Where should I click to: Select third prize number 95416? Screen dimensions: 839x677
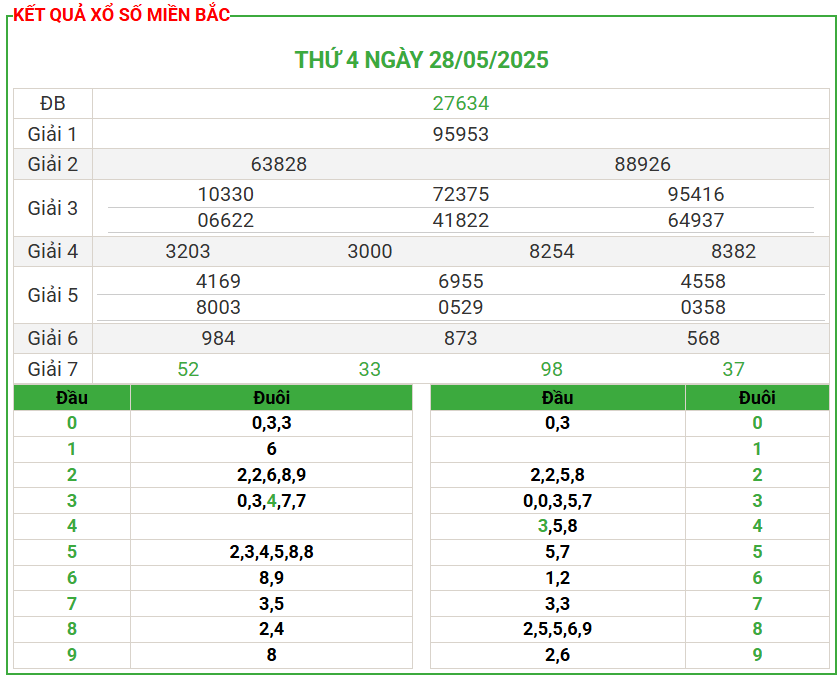[696, 194]
